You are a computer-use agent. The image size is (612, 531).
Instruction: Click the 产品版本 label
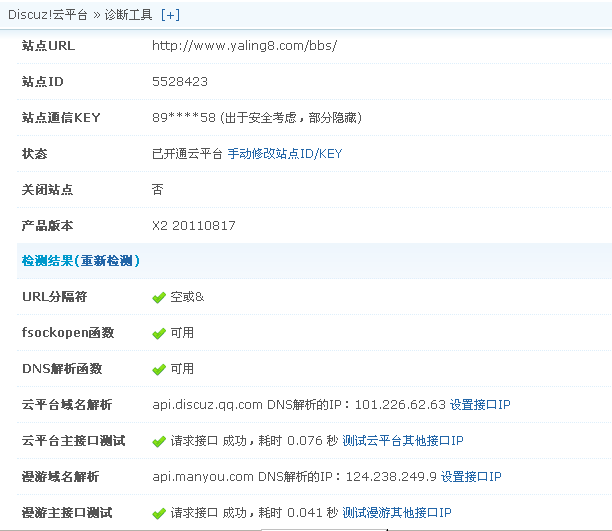pyautogui.click(x=48, y=226)
